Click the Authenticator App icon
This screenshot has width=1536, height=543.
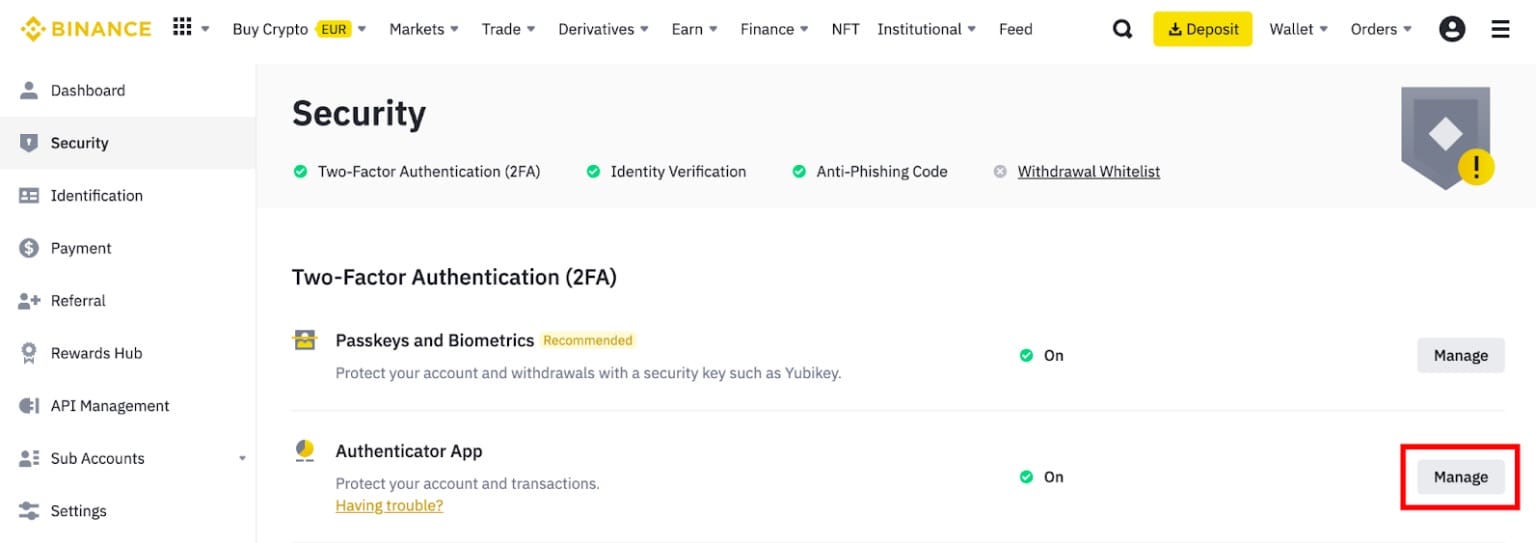point(304,451)
